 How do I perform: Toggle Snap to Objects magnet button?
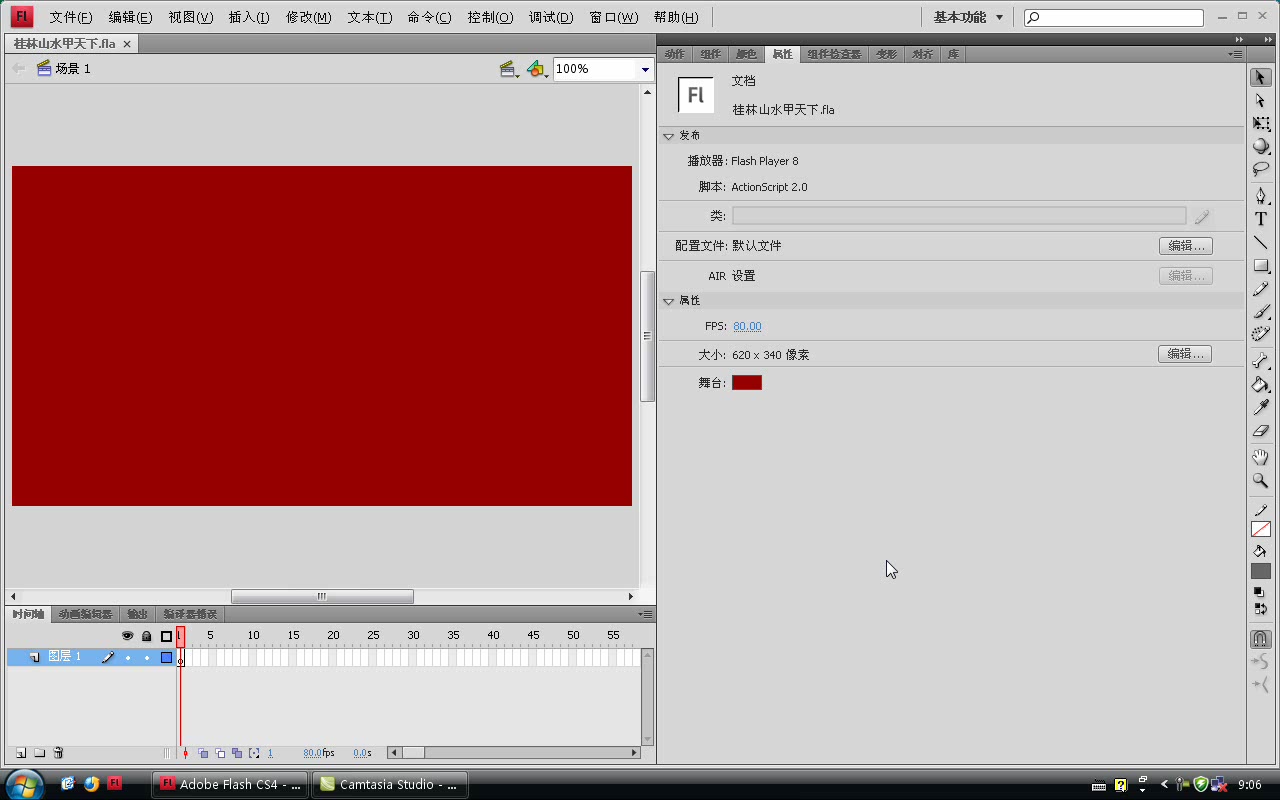coord(1260,638)
